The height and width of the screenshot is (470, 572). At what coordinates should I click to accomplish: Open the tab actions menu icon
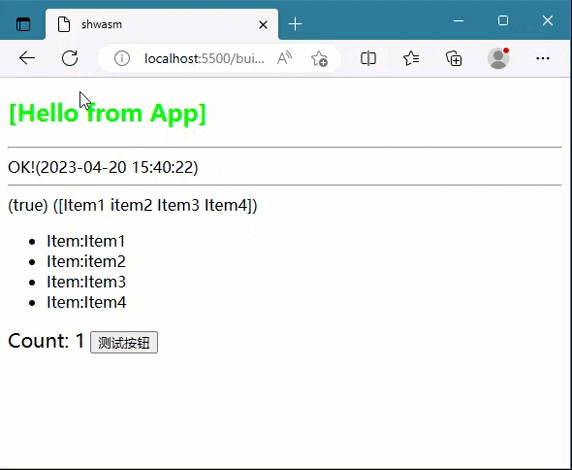click(23, 24)
